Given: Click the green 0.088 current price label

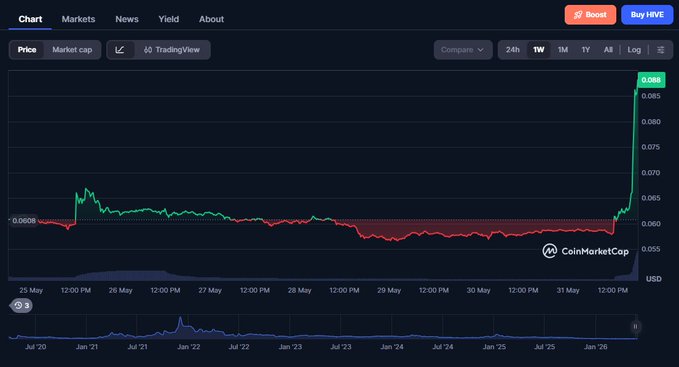Looking at the screenshot, I should coord(651,80).
